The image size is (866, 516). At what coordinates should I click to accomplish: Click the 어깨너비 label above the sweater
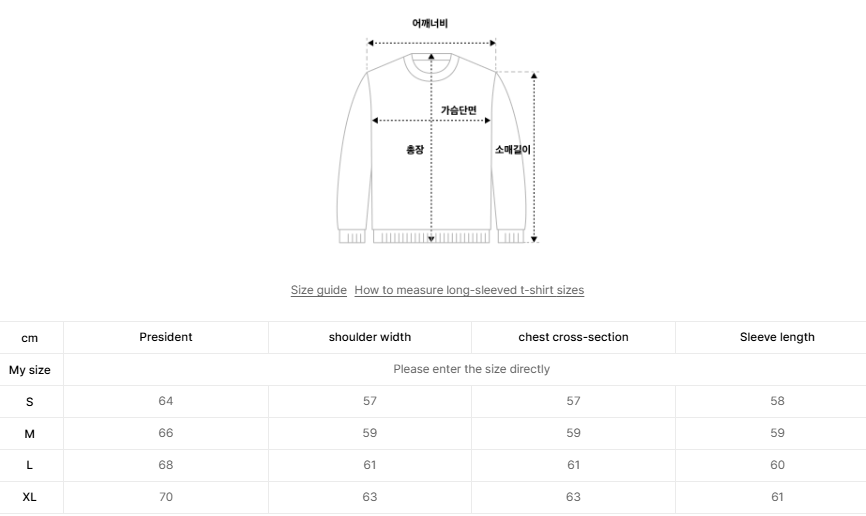[430, 24]
